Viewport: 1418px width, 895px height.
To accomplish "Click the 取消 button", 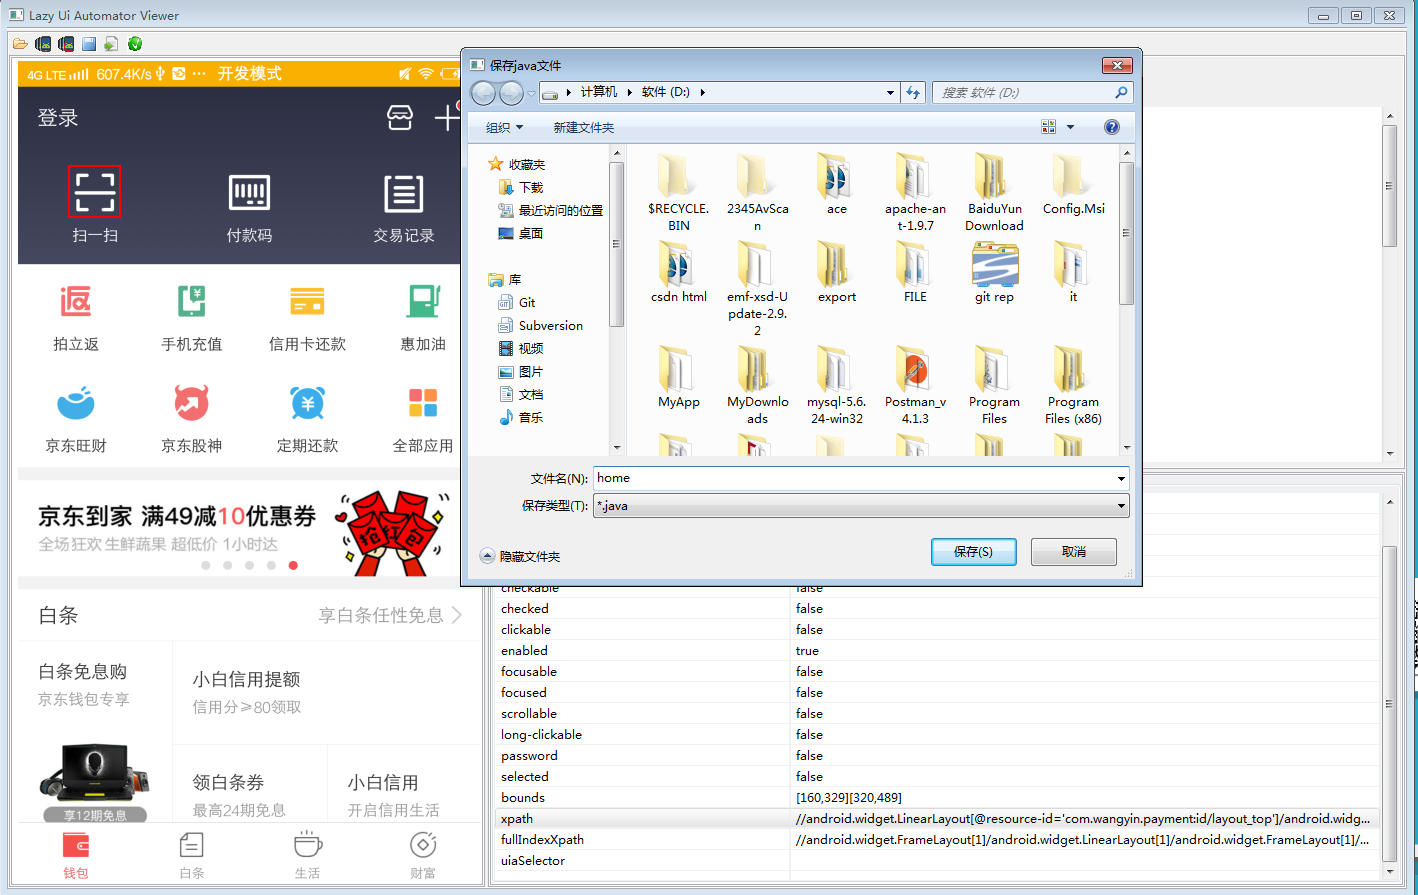I will coord(1074,552).
